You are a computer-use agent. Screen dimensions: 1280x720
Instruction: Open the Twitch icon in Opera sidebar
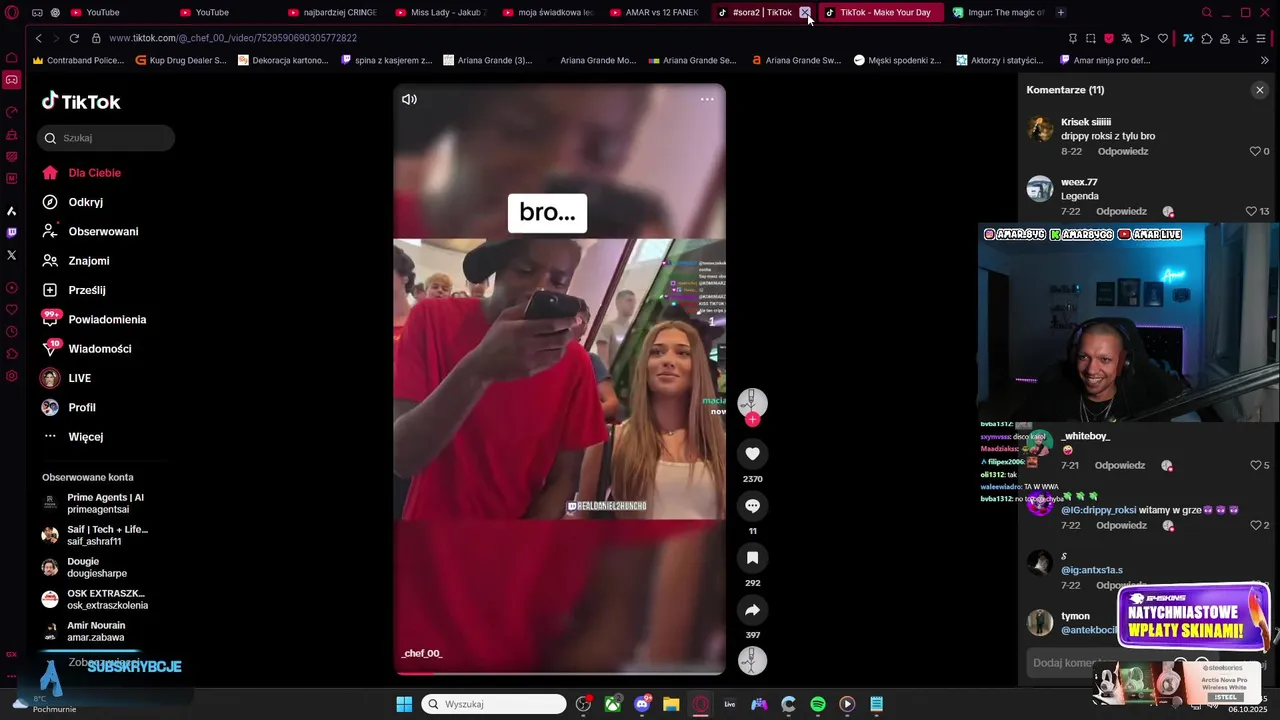12,232
